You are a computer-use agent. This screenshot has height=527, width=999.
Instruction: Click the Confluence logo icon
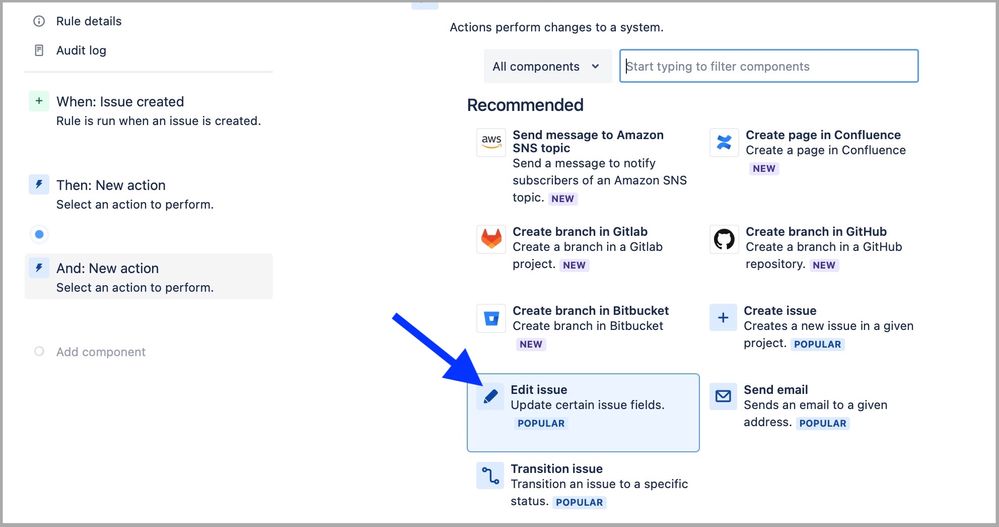[724, 142]
